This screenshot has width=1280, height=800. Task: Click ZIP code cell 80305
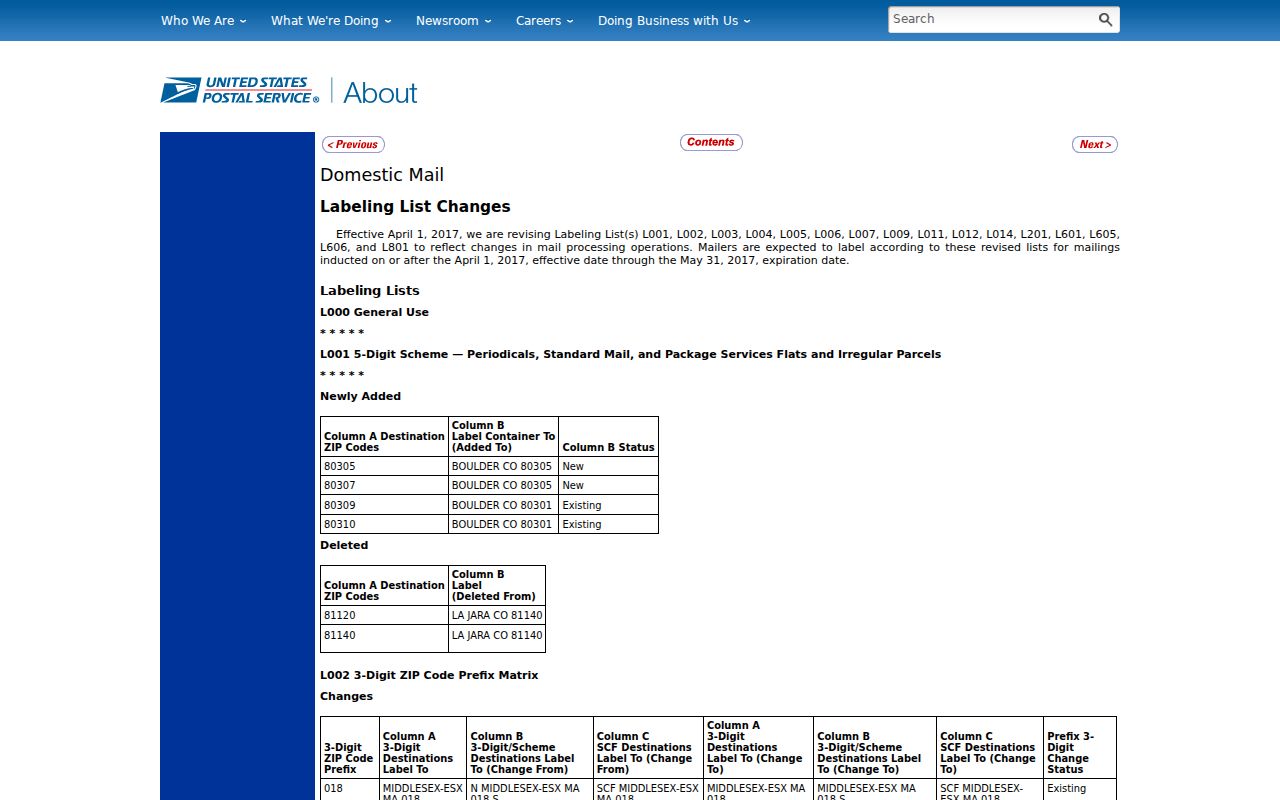tap(384, 466)
